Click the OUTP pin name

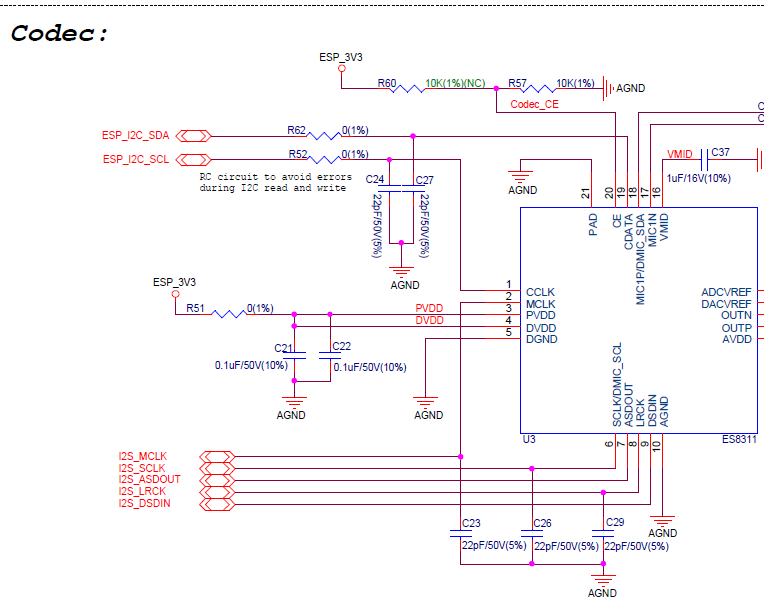click(x=737, y=328)
